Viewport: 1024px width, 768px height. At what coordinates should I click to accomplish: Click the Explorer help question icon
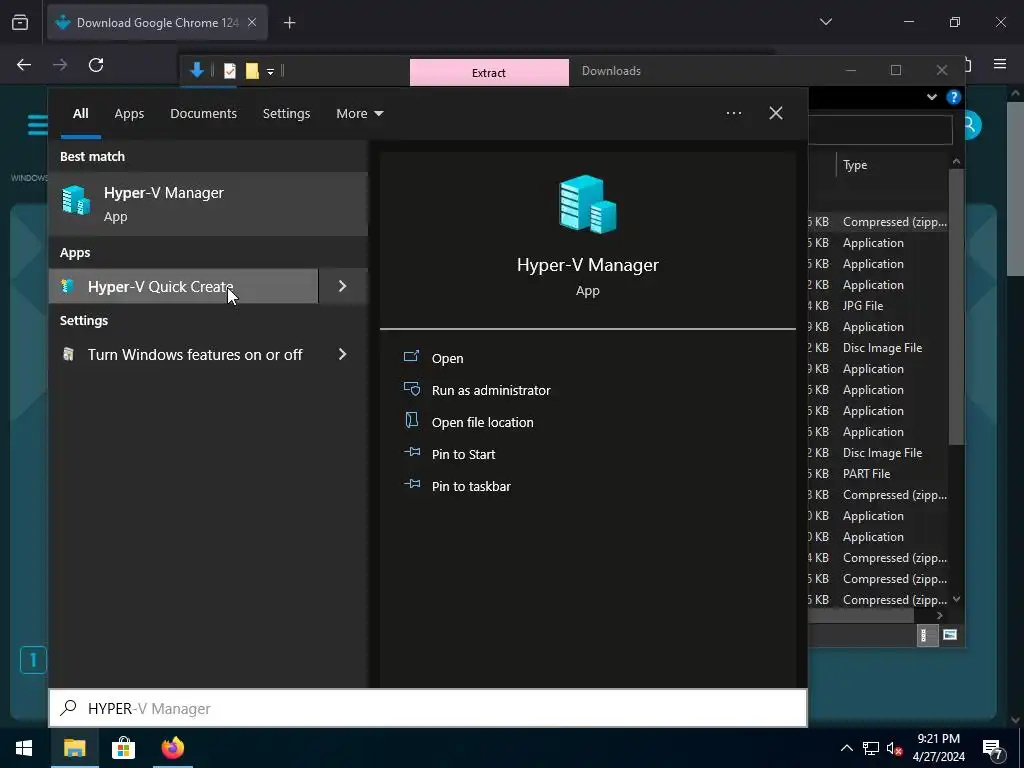[953, 97]
